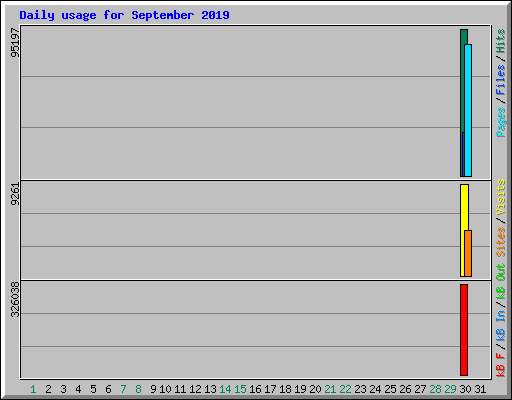
Task: Click day 9 on the x-axis
Action: [x=153, y=389]
